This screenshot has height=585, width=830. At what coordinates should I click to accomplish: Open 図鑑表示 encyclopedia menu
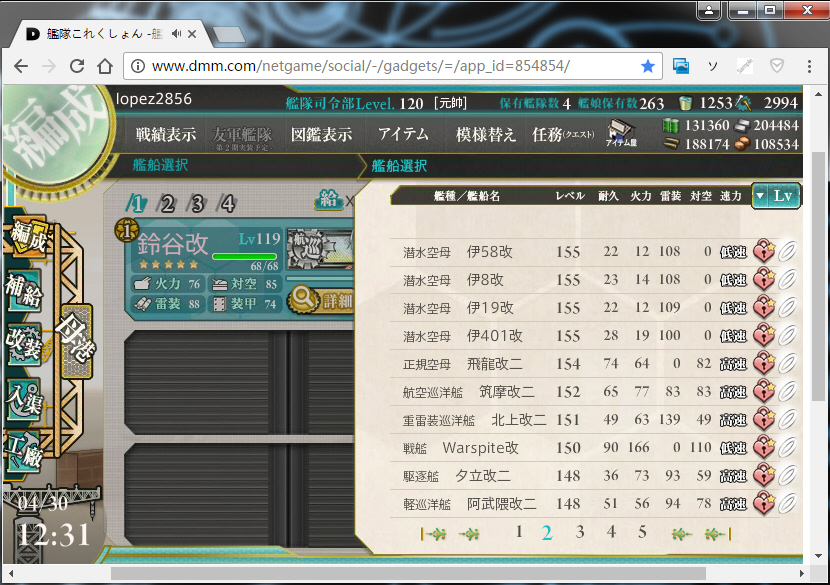click(x=322, y=134)
